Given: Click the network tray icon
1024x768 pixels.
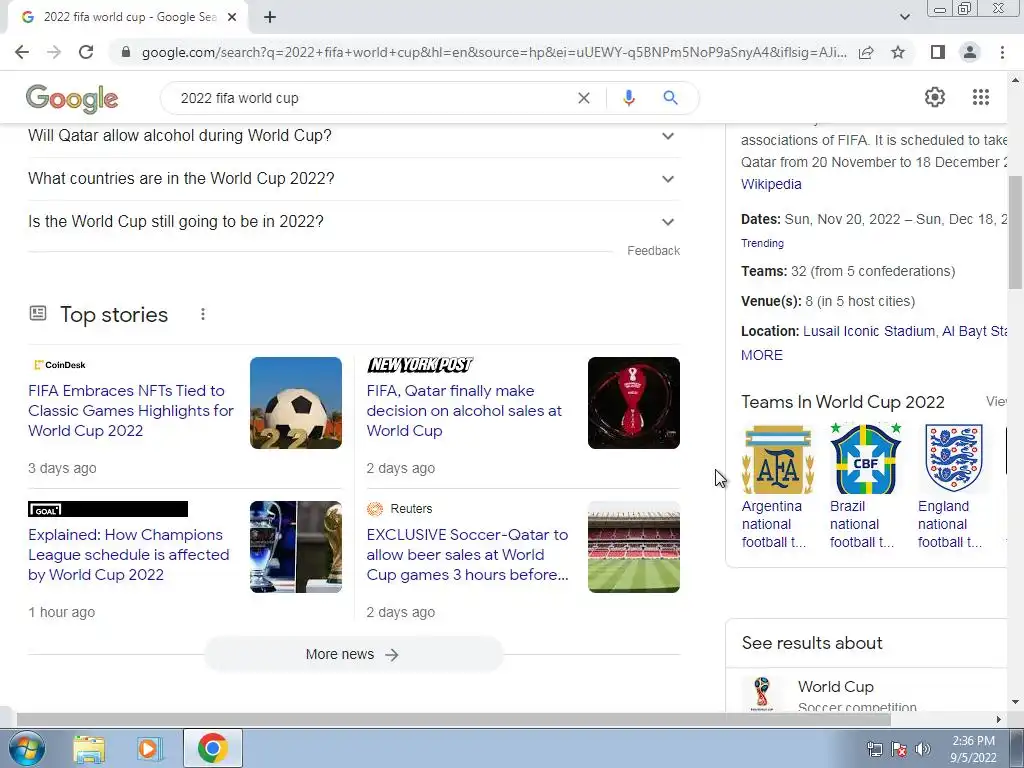Looking at the screenshot, I should click(874, 749).
